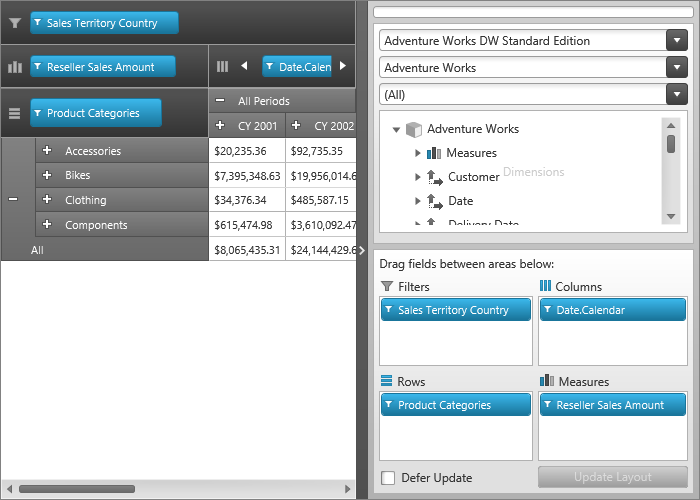Viewport: 700px width, 500px height.
Task: Select the $7,395,348.63 cell
Action: [x=247, y=176]
